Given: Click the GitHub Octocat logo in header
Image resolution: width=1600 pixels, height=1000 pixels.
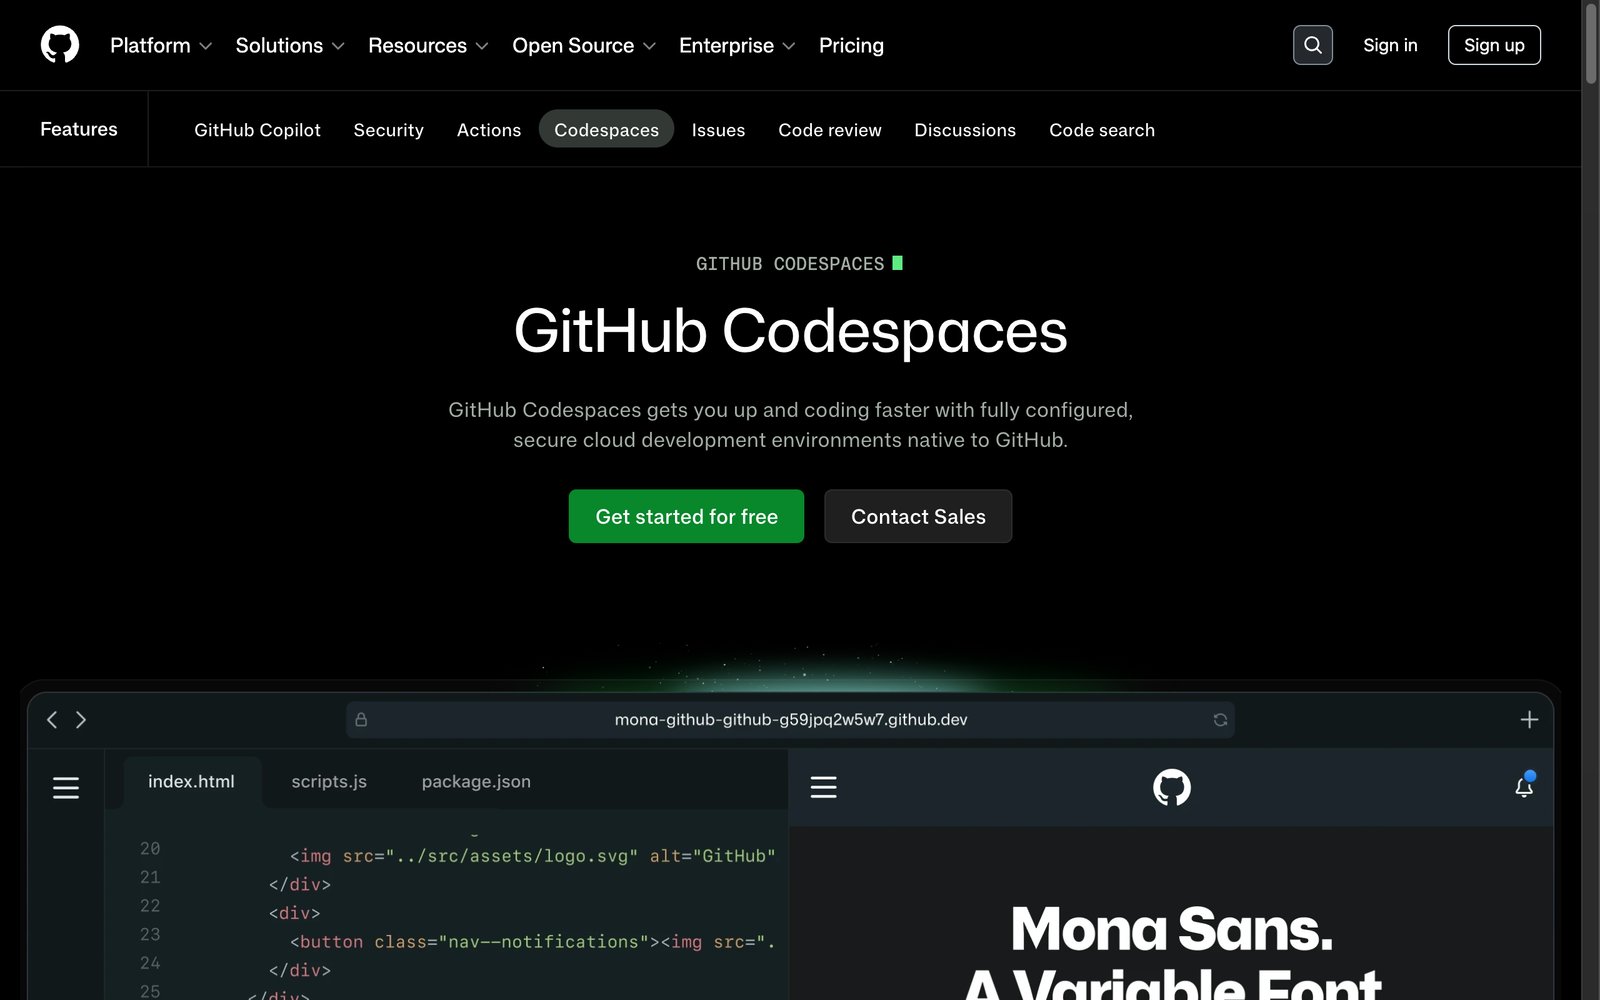Looking at the screenshot, I should 60,45.
